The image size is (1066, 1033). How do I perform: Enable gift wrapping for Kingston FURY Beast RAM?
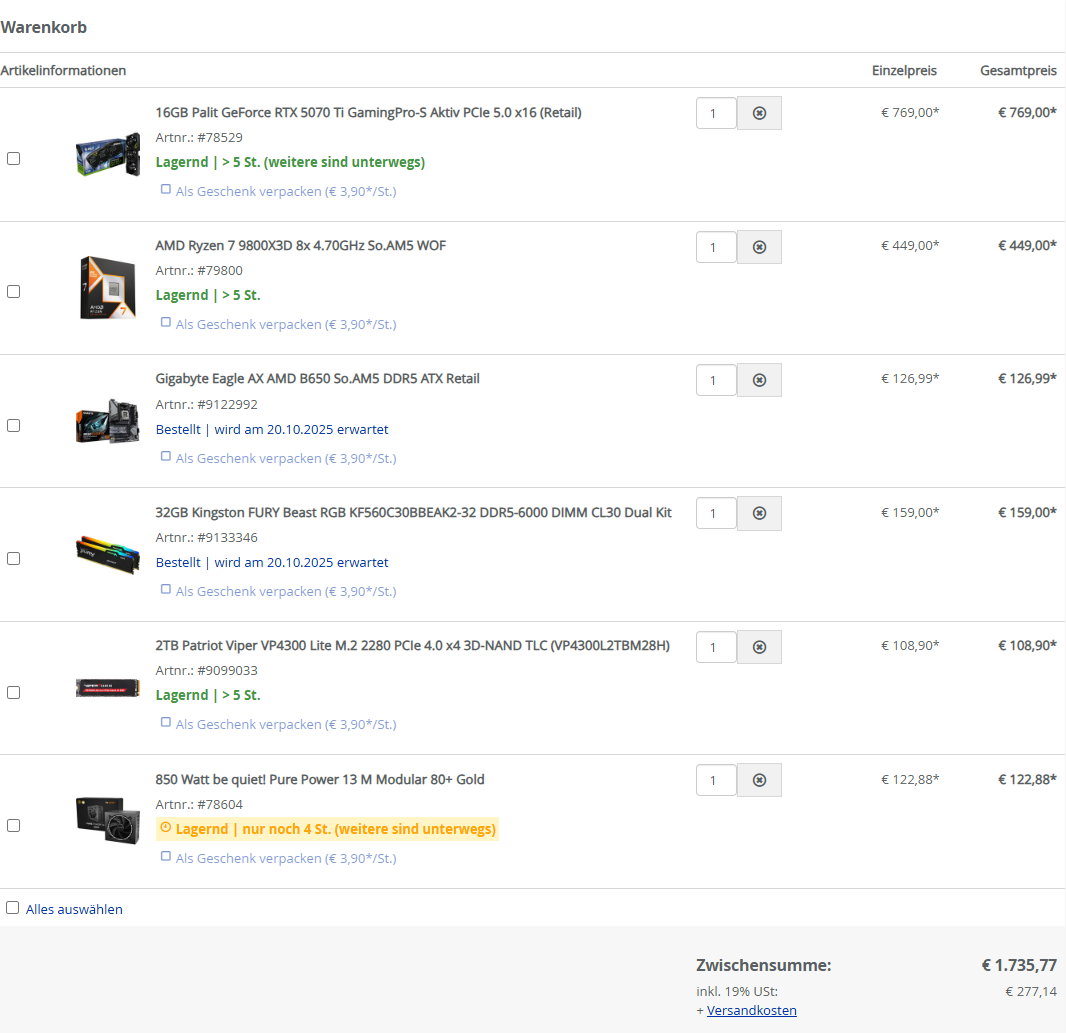pyautogui.click(x=165, y=589)
